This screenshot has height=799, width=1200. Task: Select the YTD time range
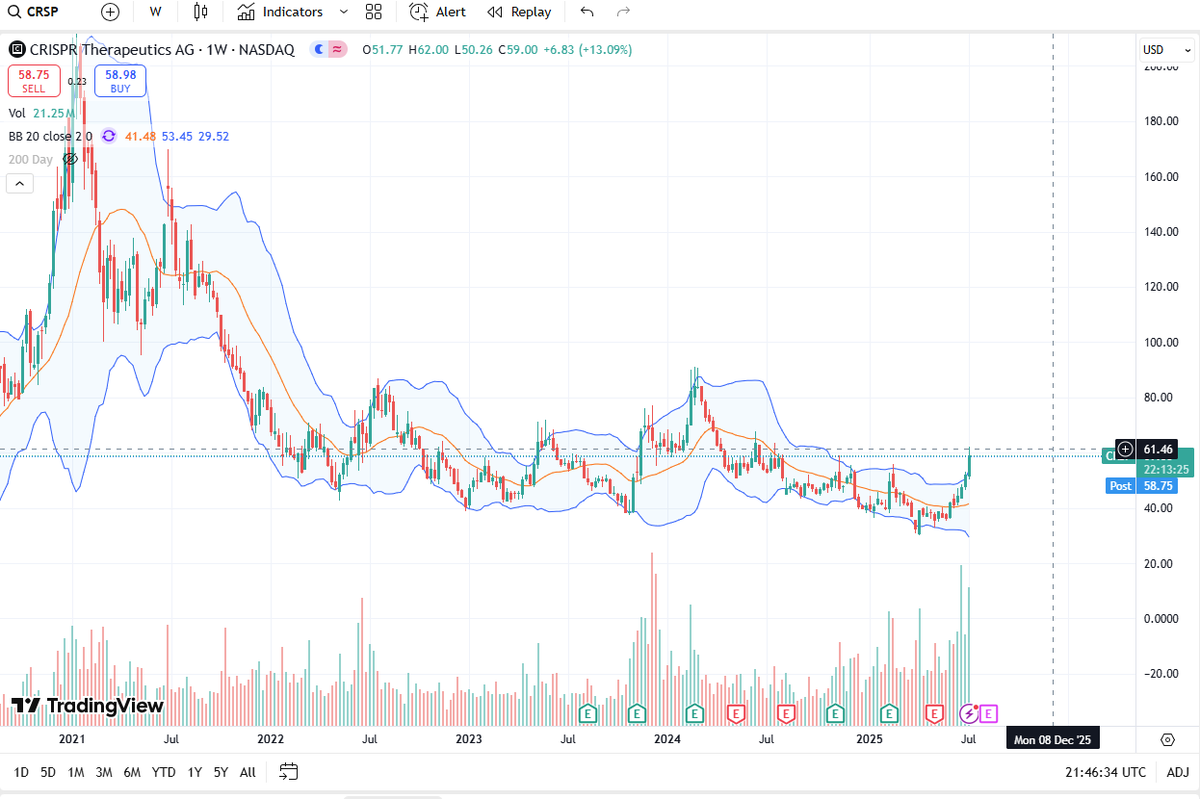(x=164, y=772)
